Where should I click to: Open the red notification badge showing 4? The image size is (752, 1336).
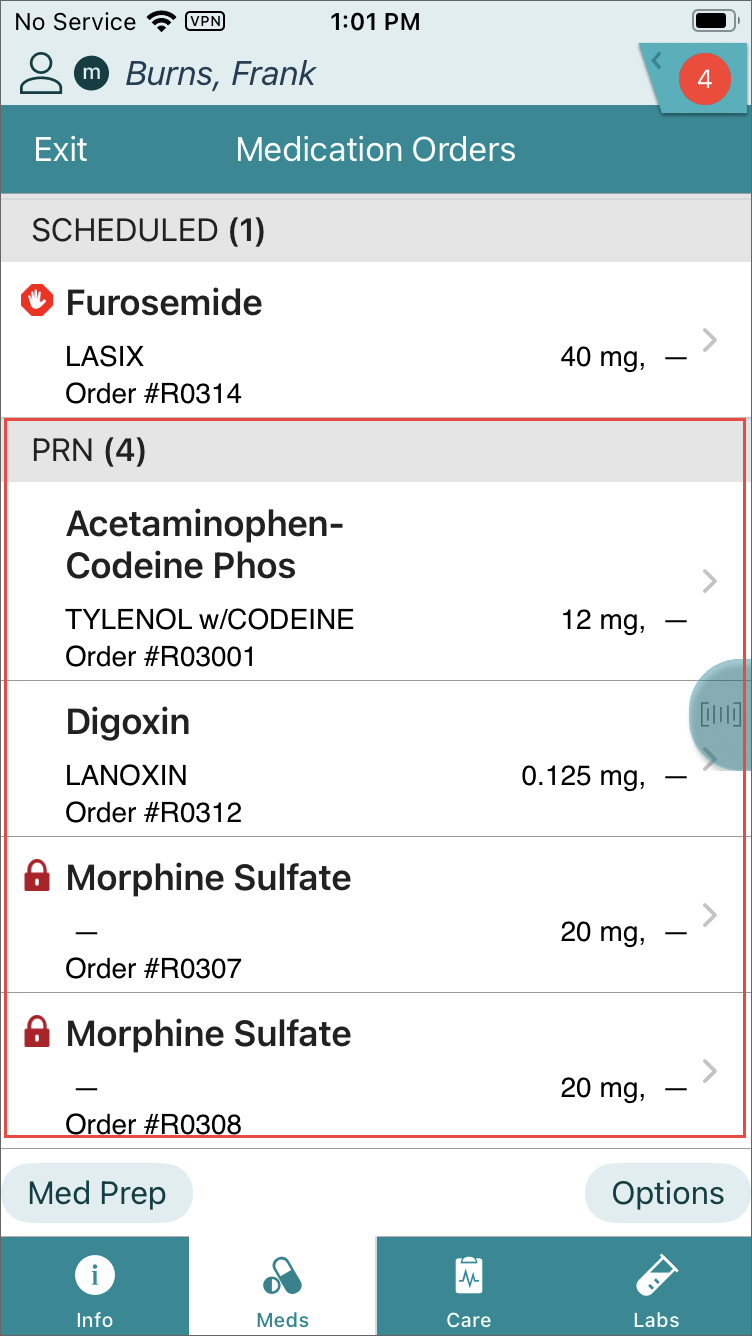click(704, 79)
